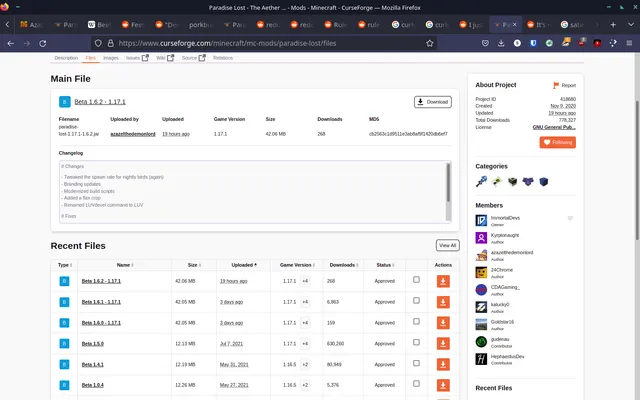Tick checkbox for Beta 1.4.1 row
This screenshot has width=640, height=400.
416,363
